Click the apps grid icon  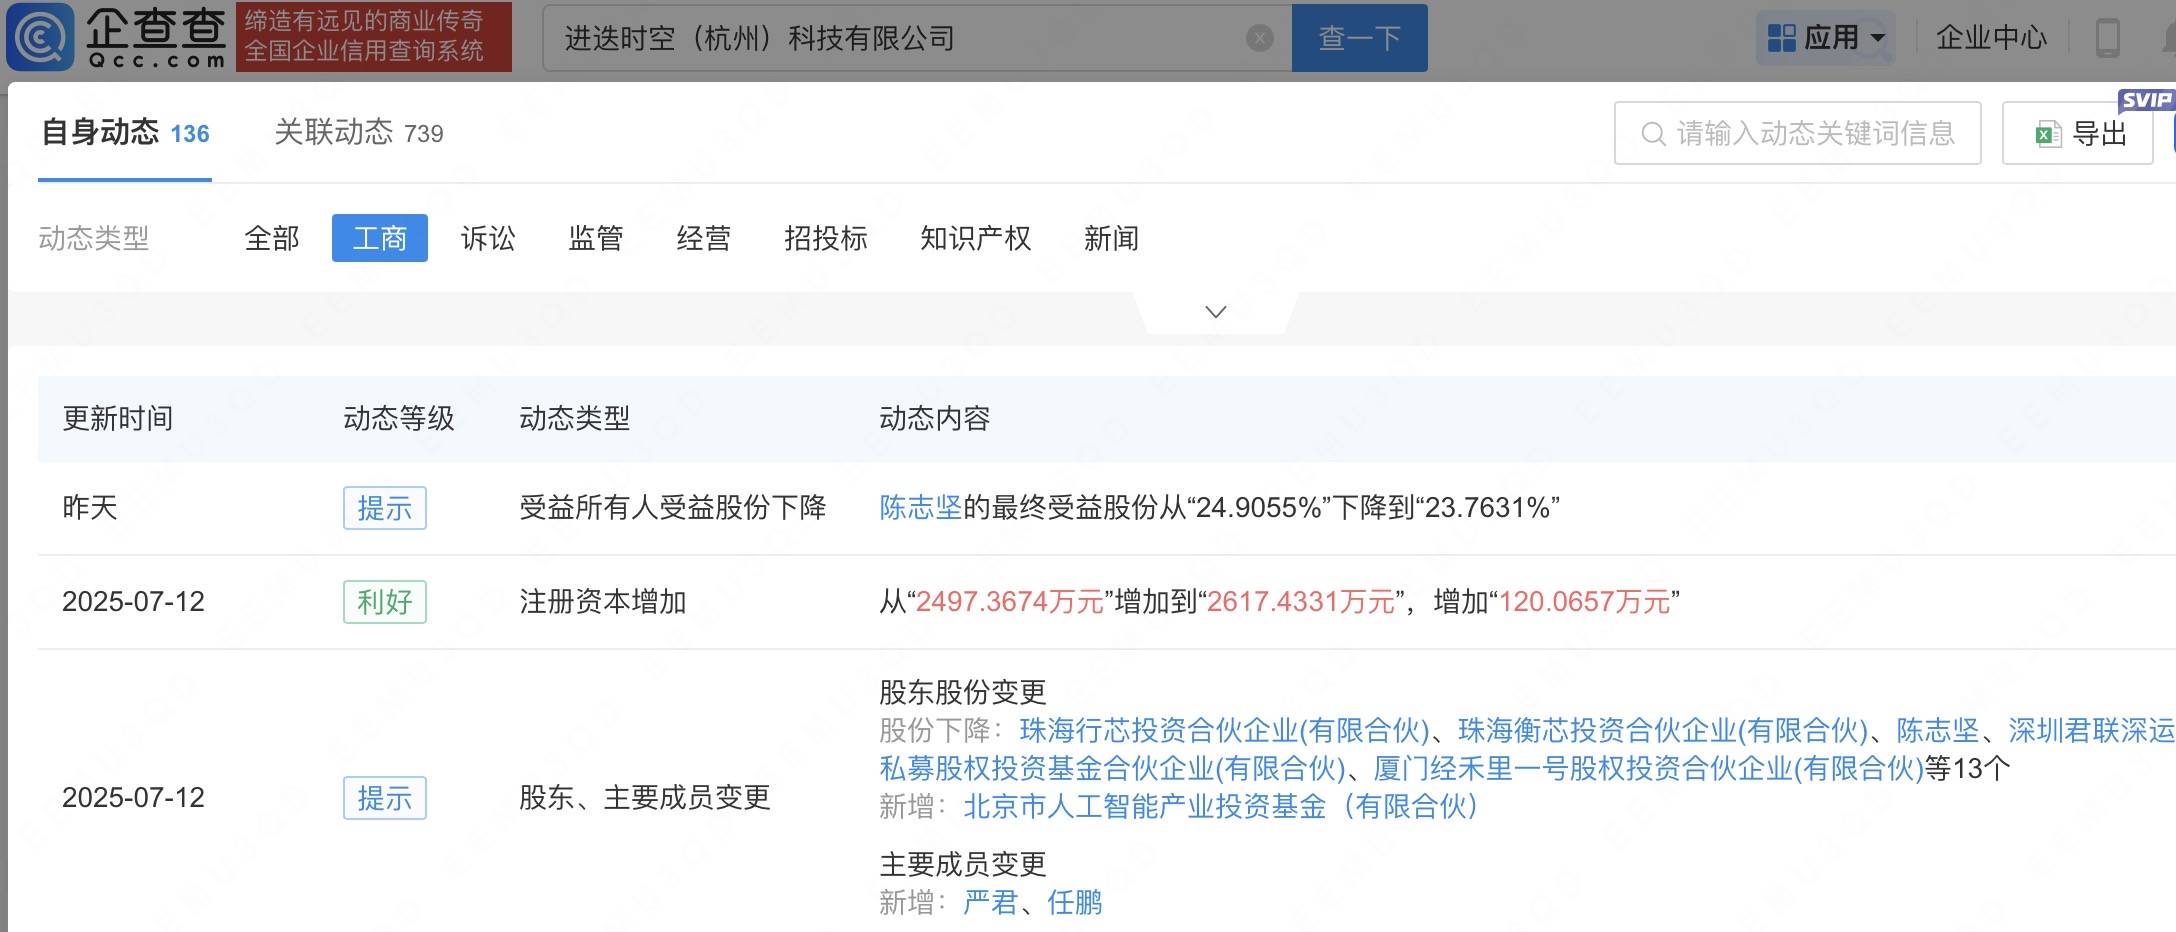point(1781,38)
